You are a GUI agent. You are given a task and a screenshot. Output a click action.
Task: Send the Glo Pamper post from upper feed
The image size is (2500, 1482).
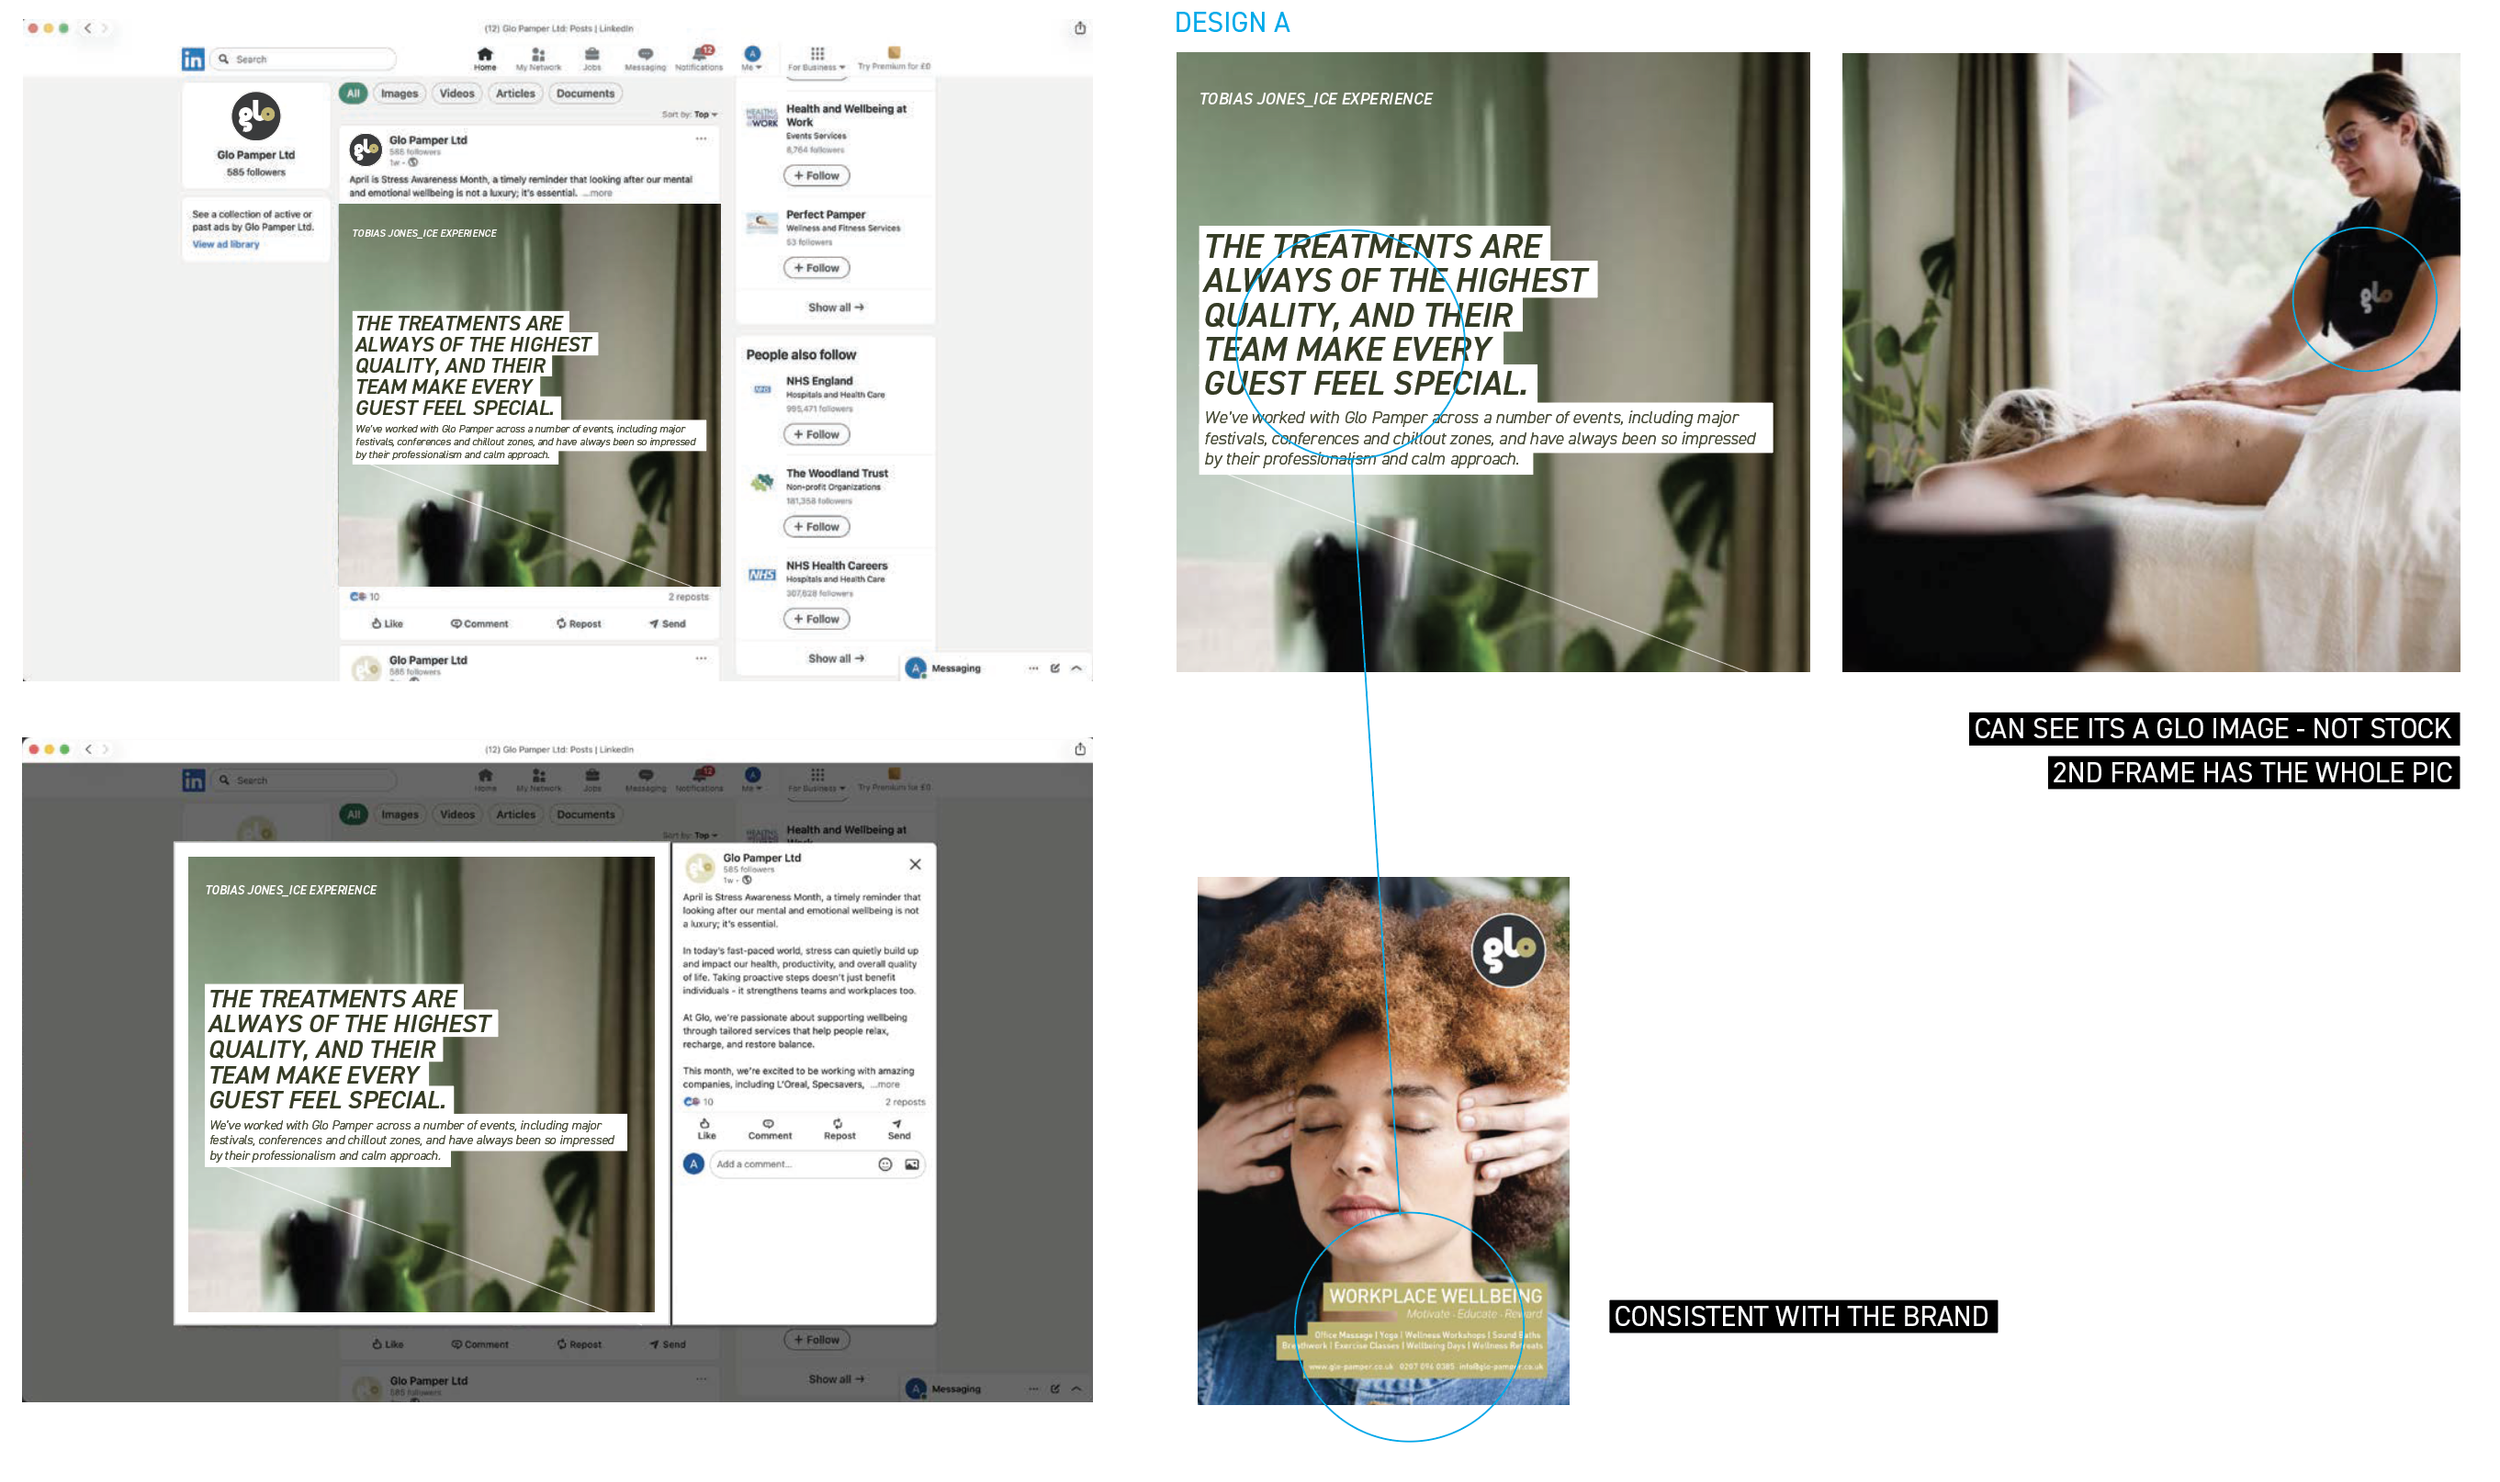667,623
